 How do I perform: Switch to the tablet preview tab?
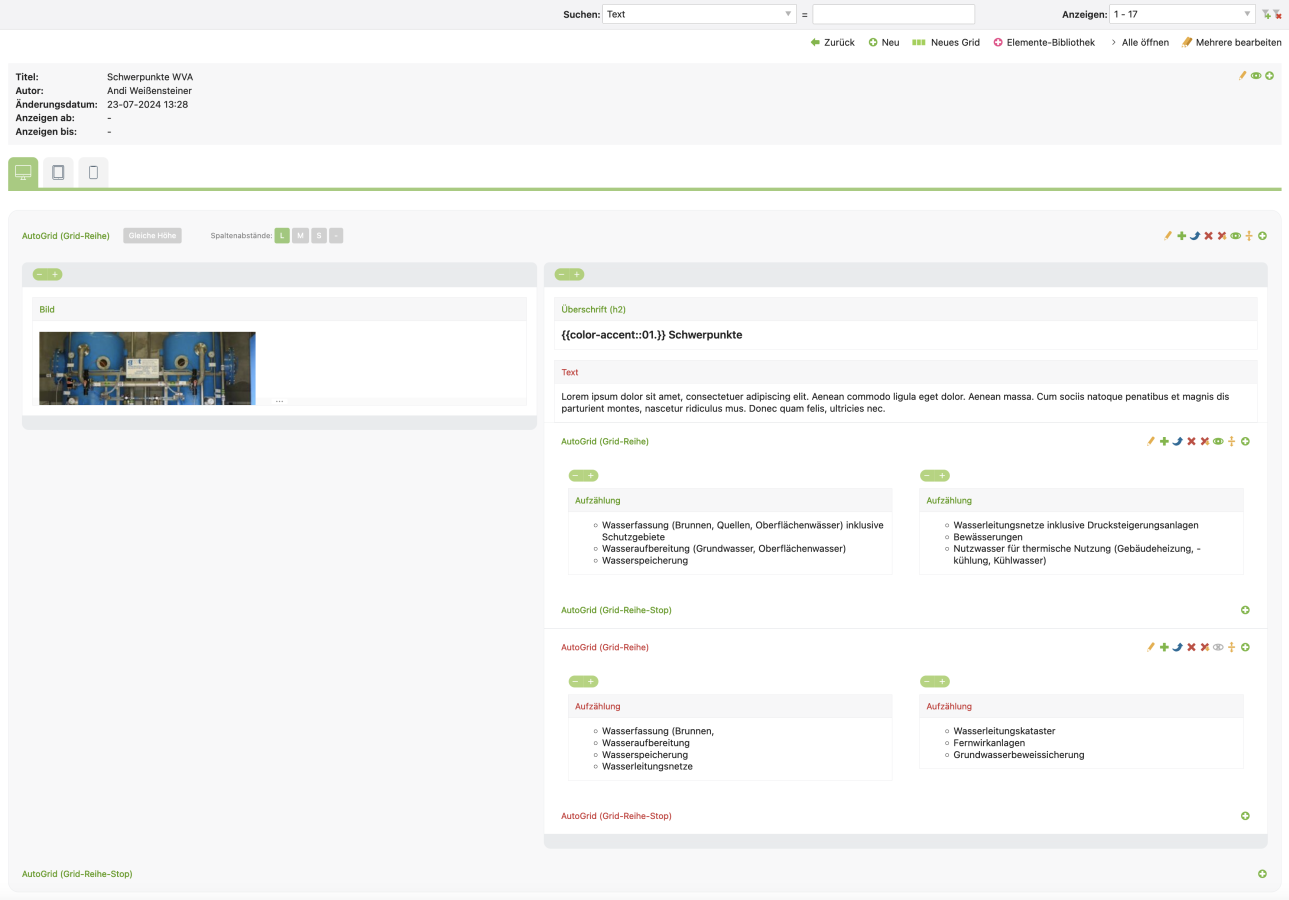click(58, 173)
